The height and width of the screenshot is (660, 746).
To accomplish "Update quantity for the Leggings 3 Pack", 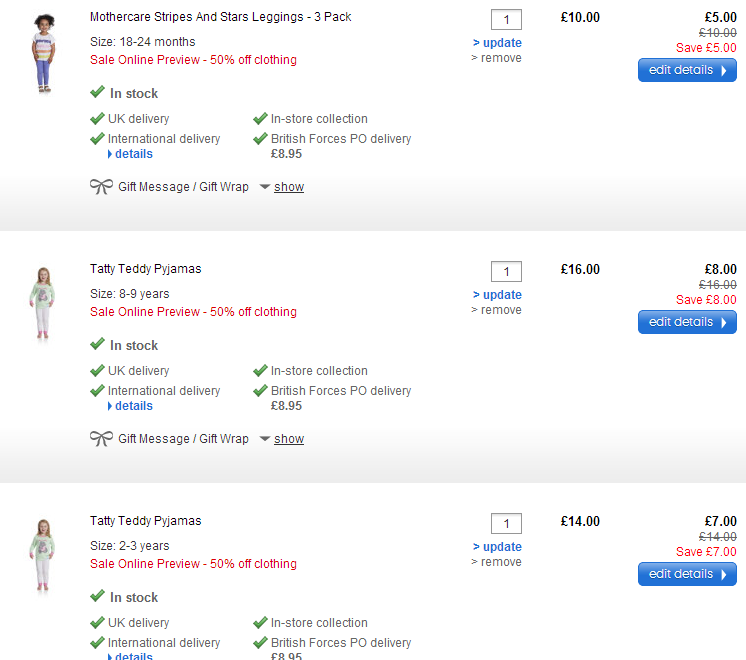I will click(497, 43).
